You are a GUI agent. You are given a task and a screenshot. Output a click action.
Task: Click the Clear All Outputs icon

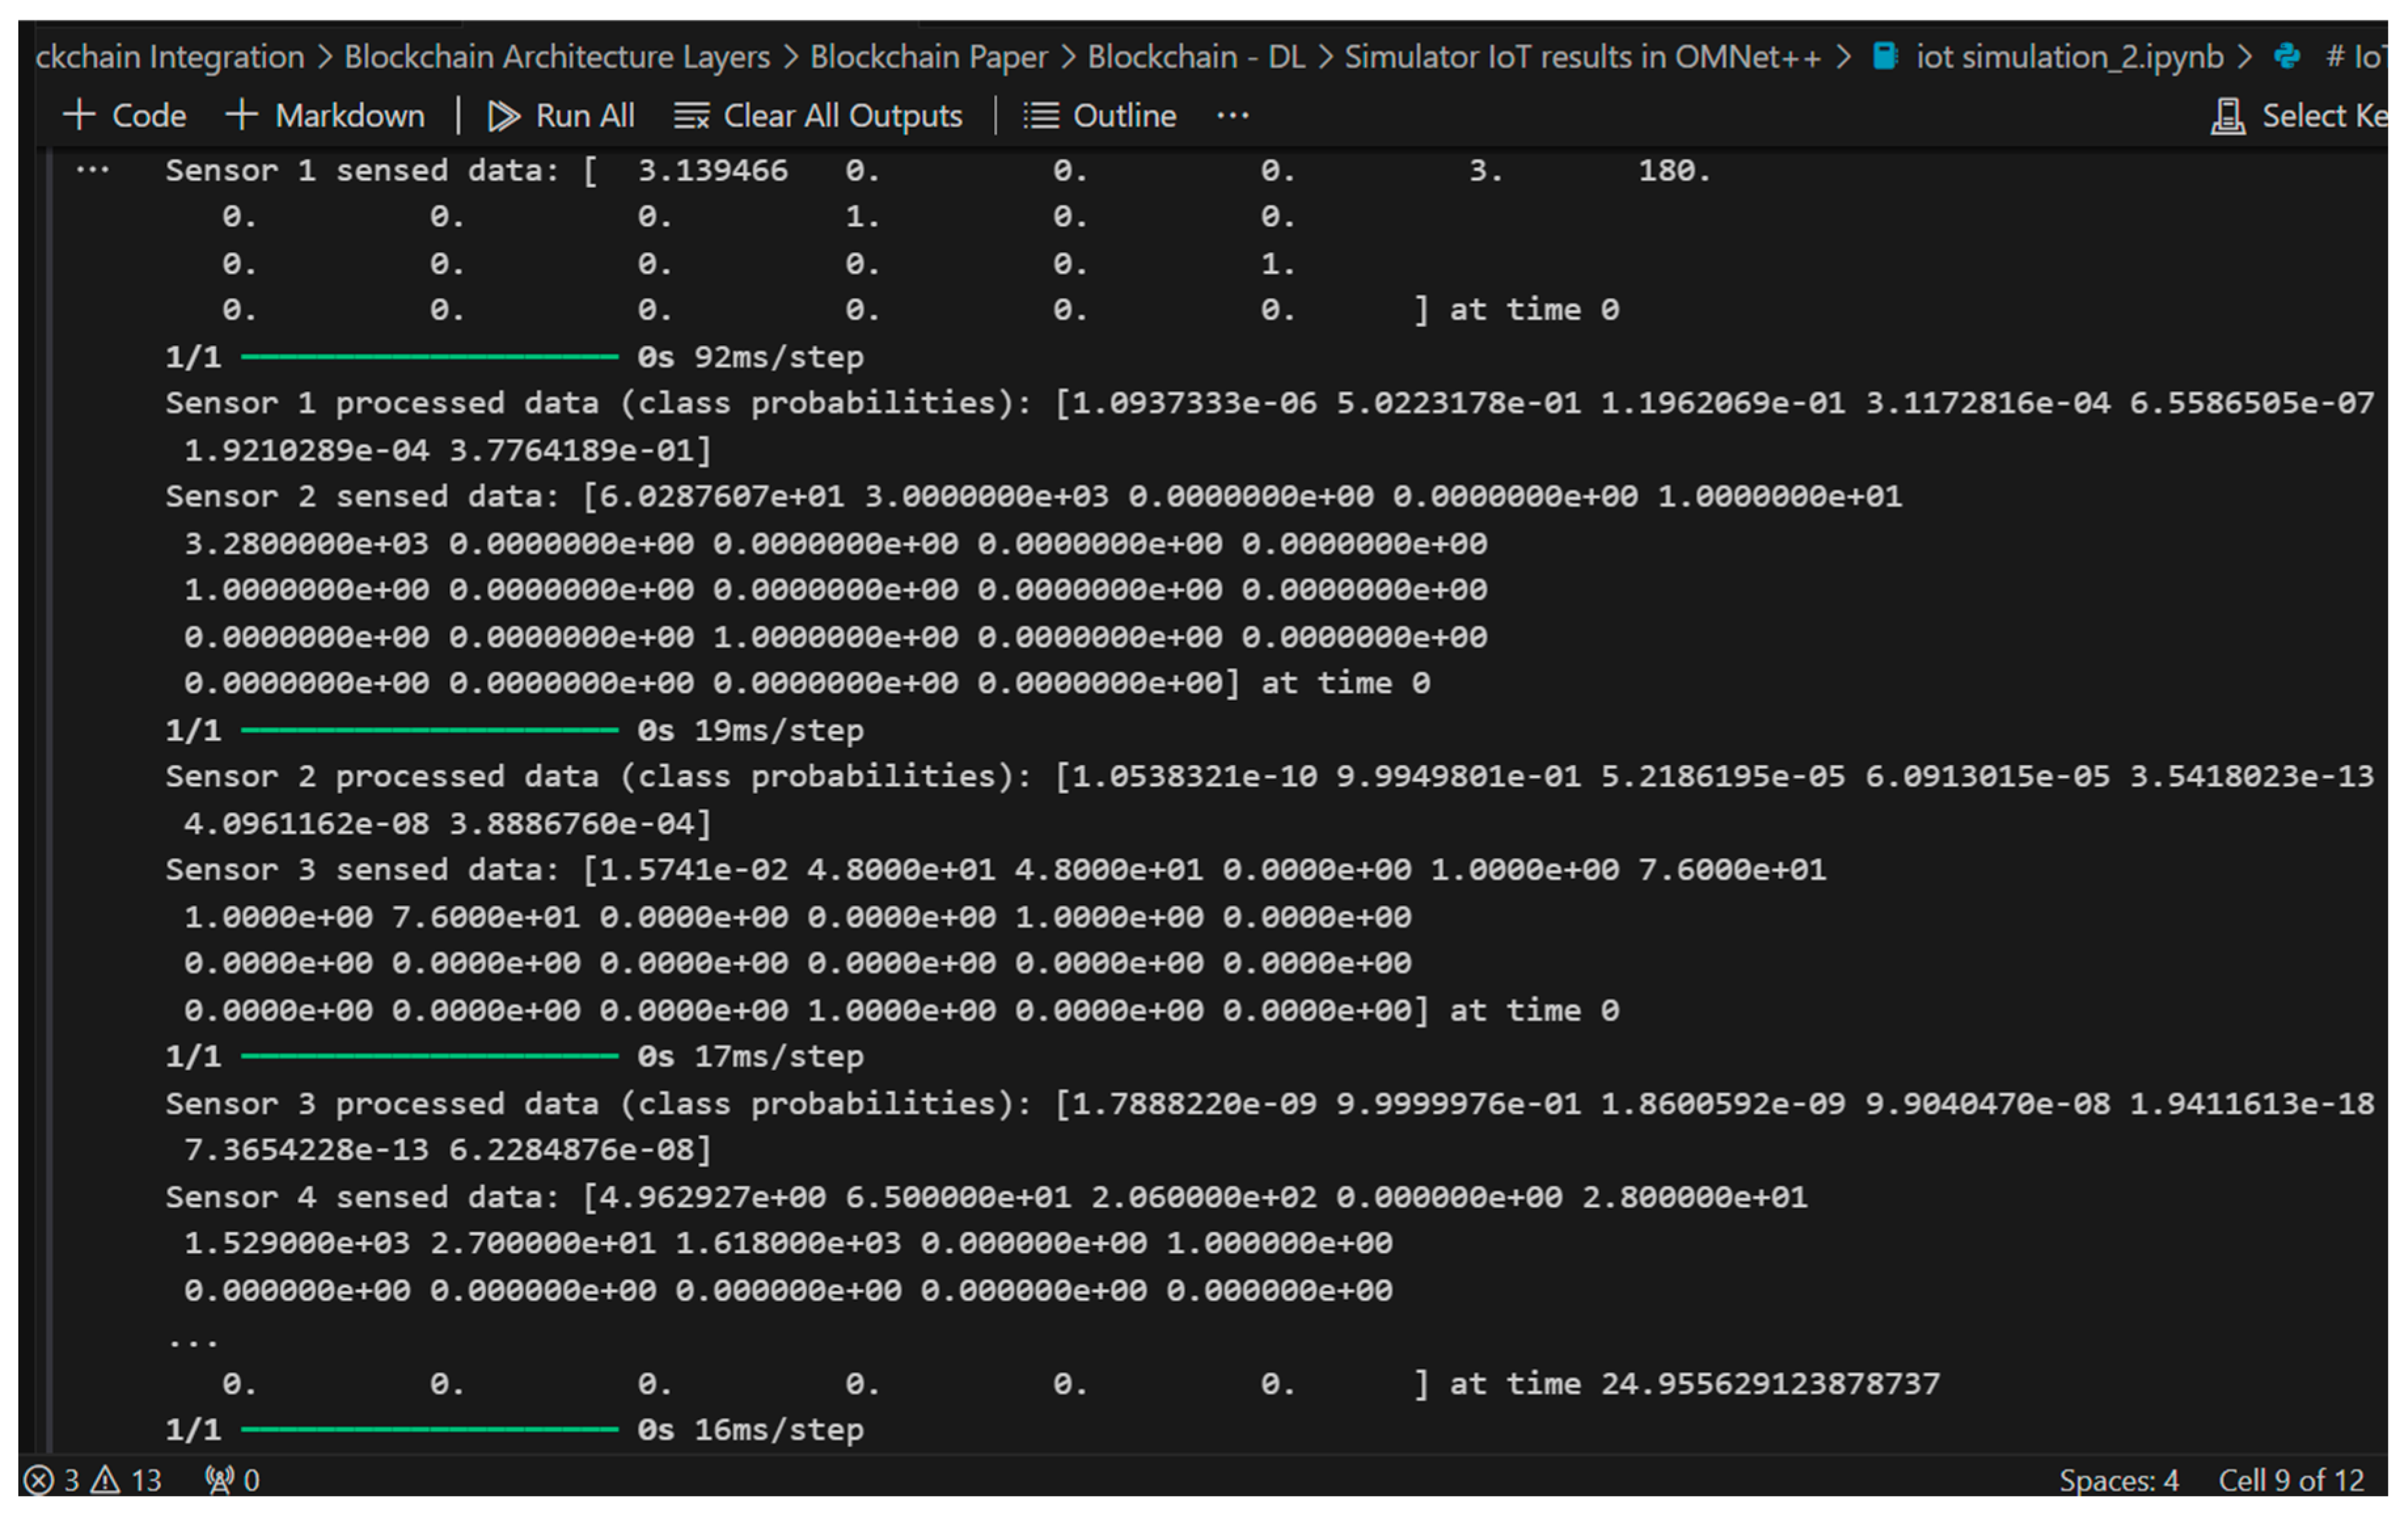pos(691,116)
